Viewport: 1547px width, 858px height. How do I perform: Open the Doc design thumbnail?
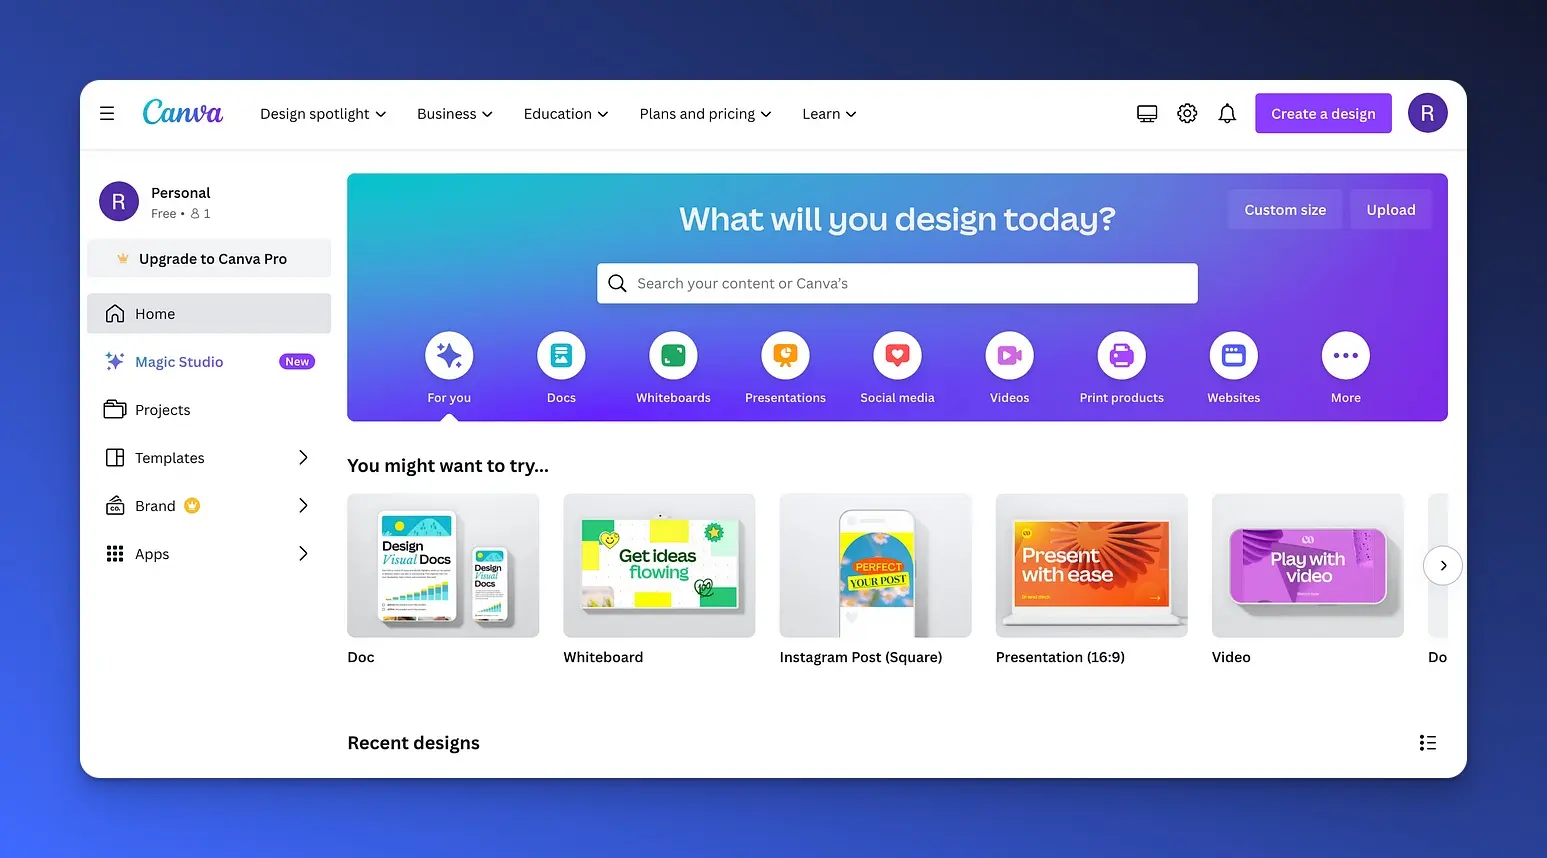443,566
